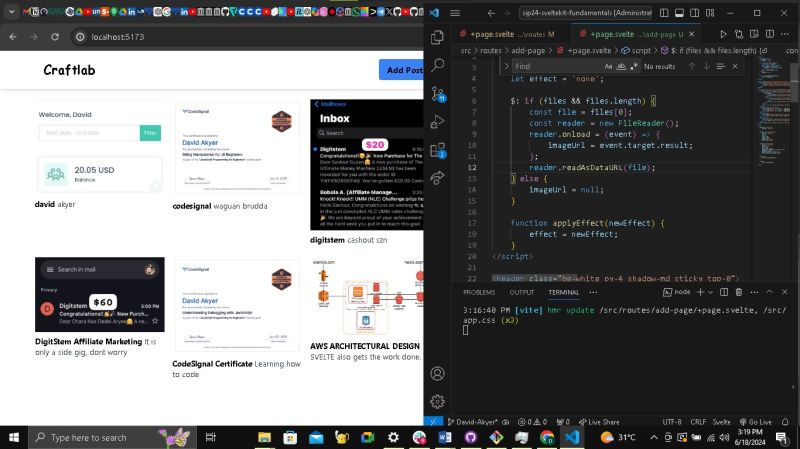
Task: Split the terminal panel
Action: [x=723, y=292]
